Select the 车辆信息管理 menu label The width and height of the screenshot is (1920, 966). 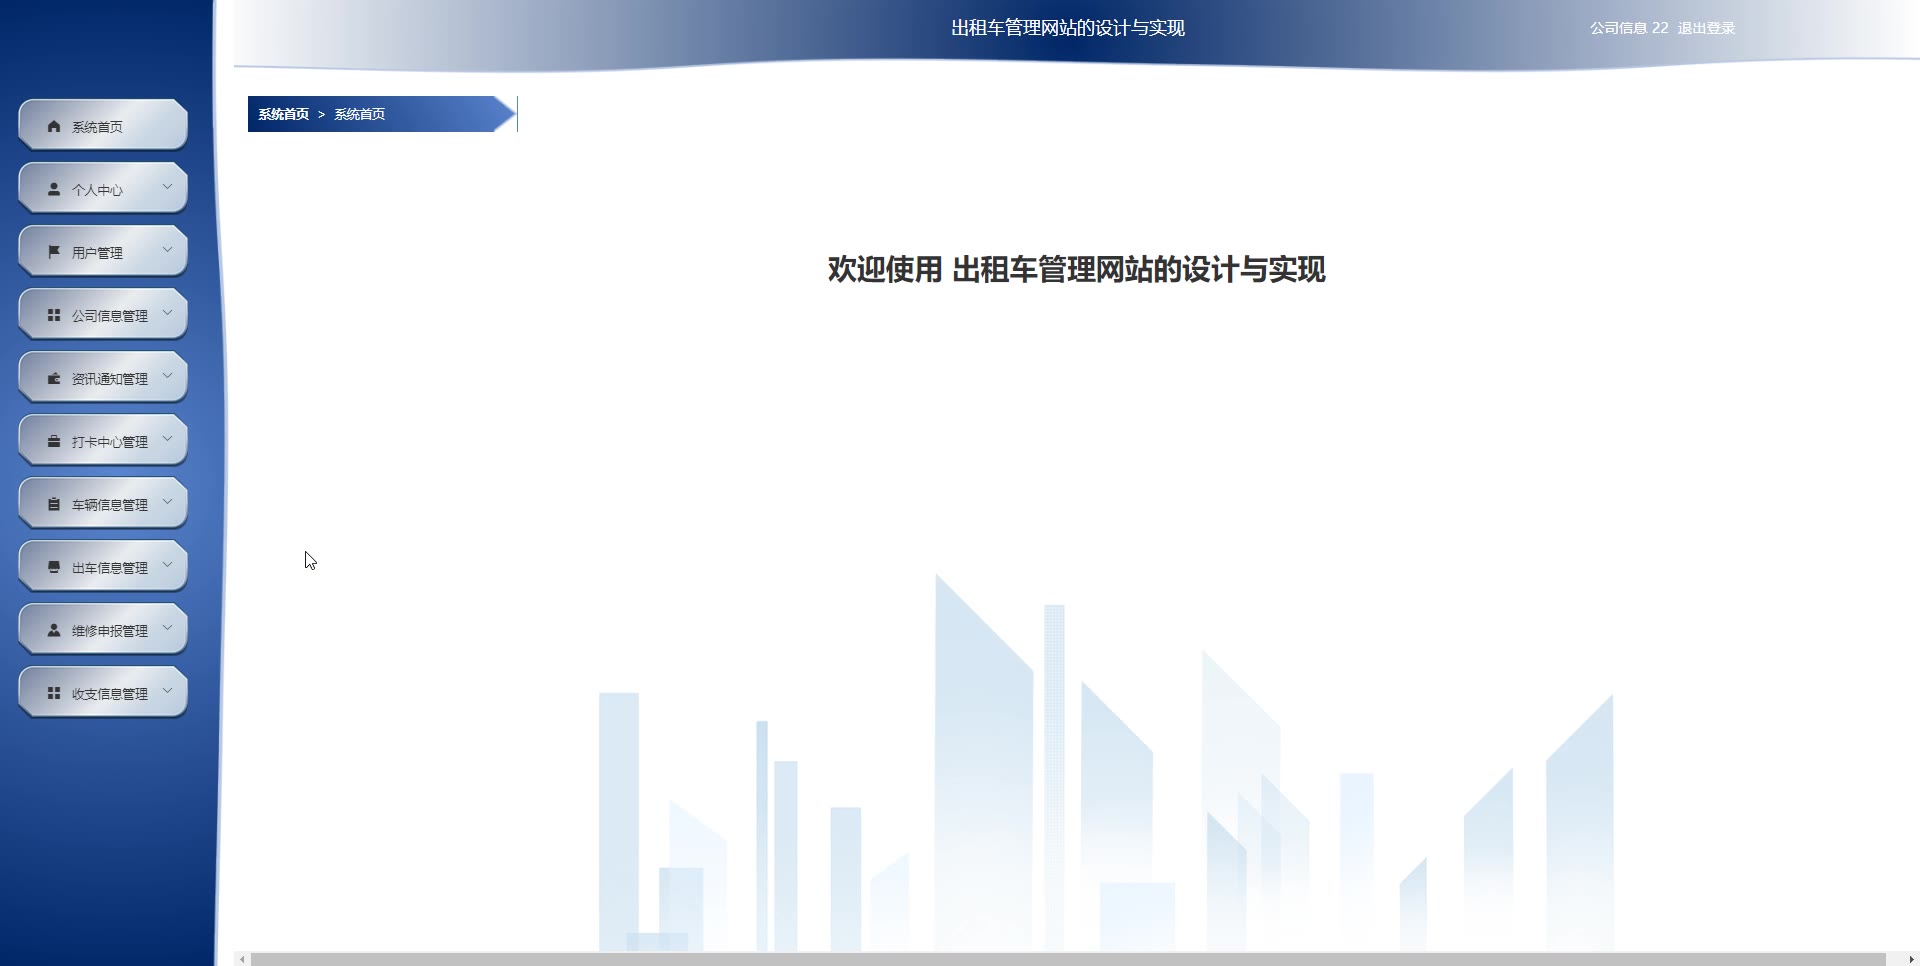point(110,505)
